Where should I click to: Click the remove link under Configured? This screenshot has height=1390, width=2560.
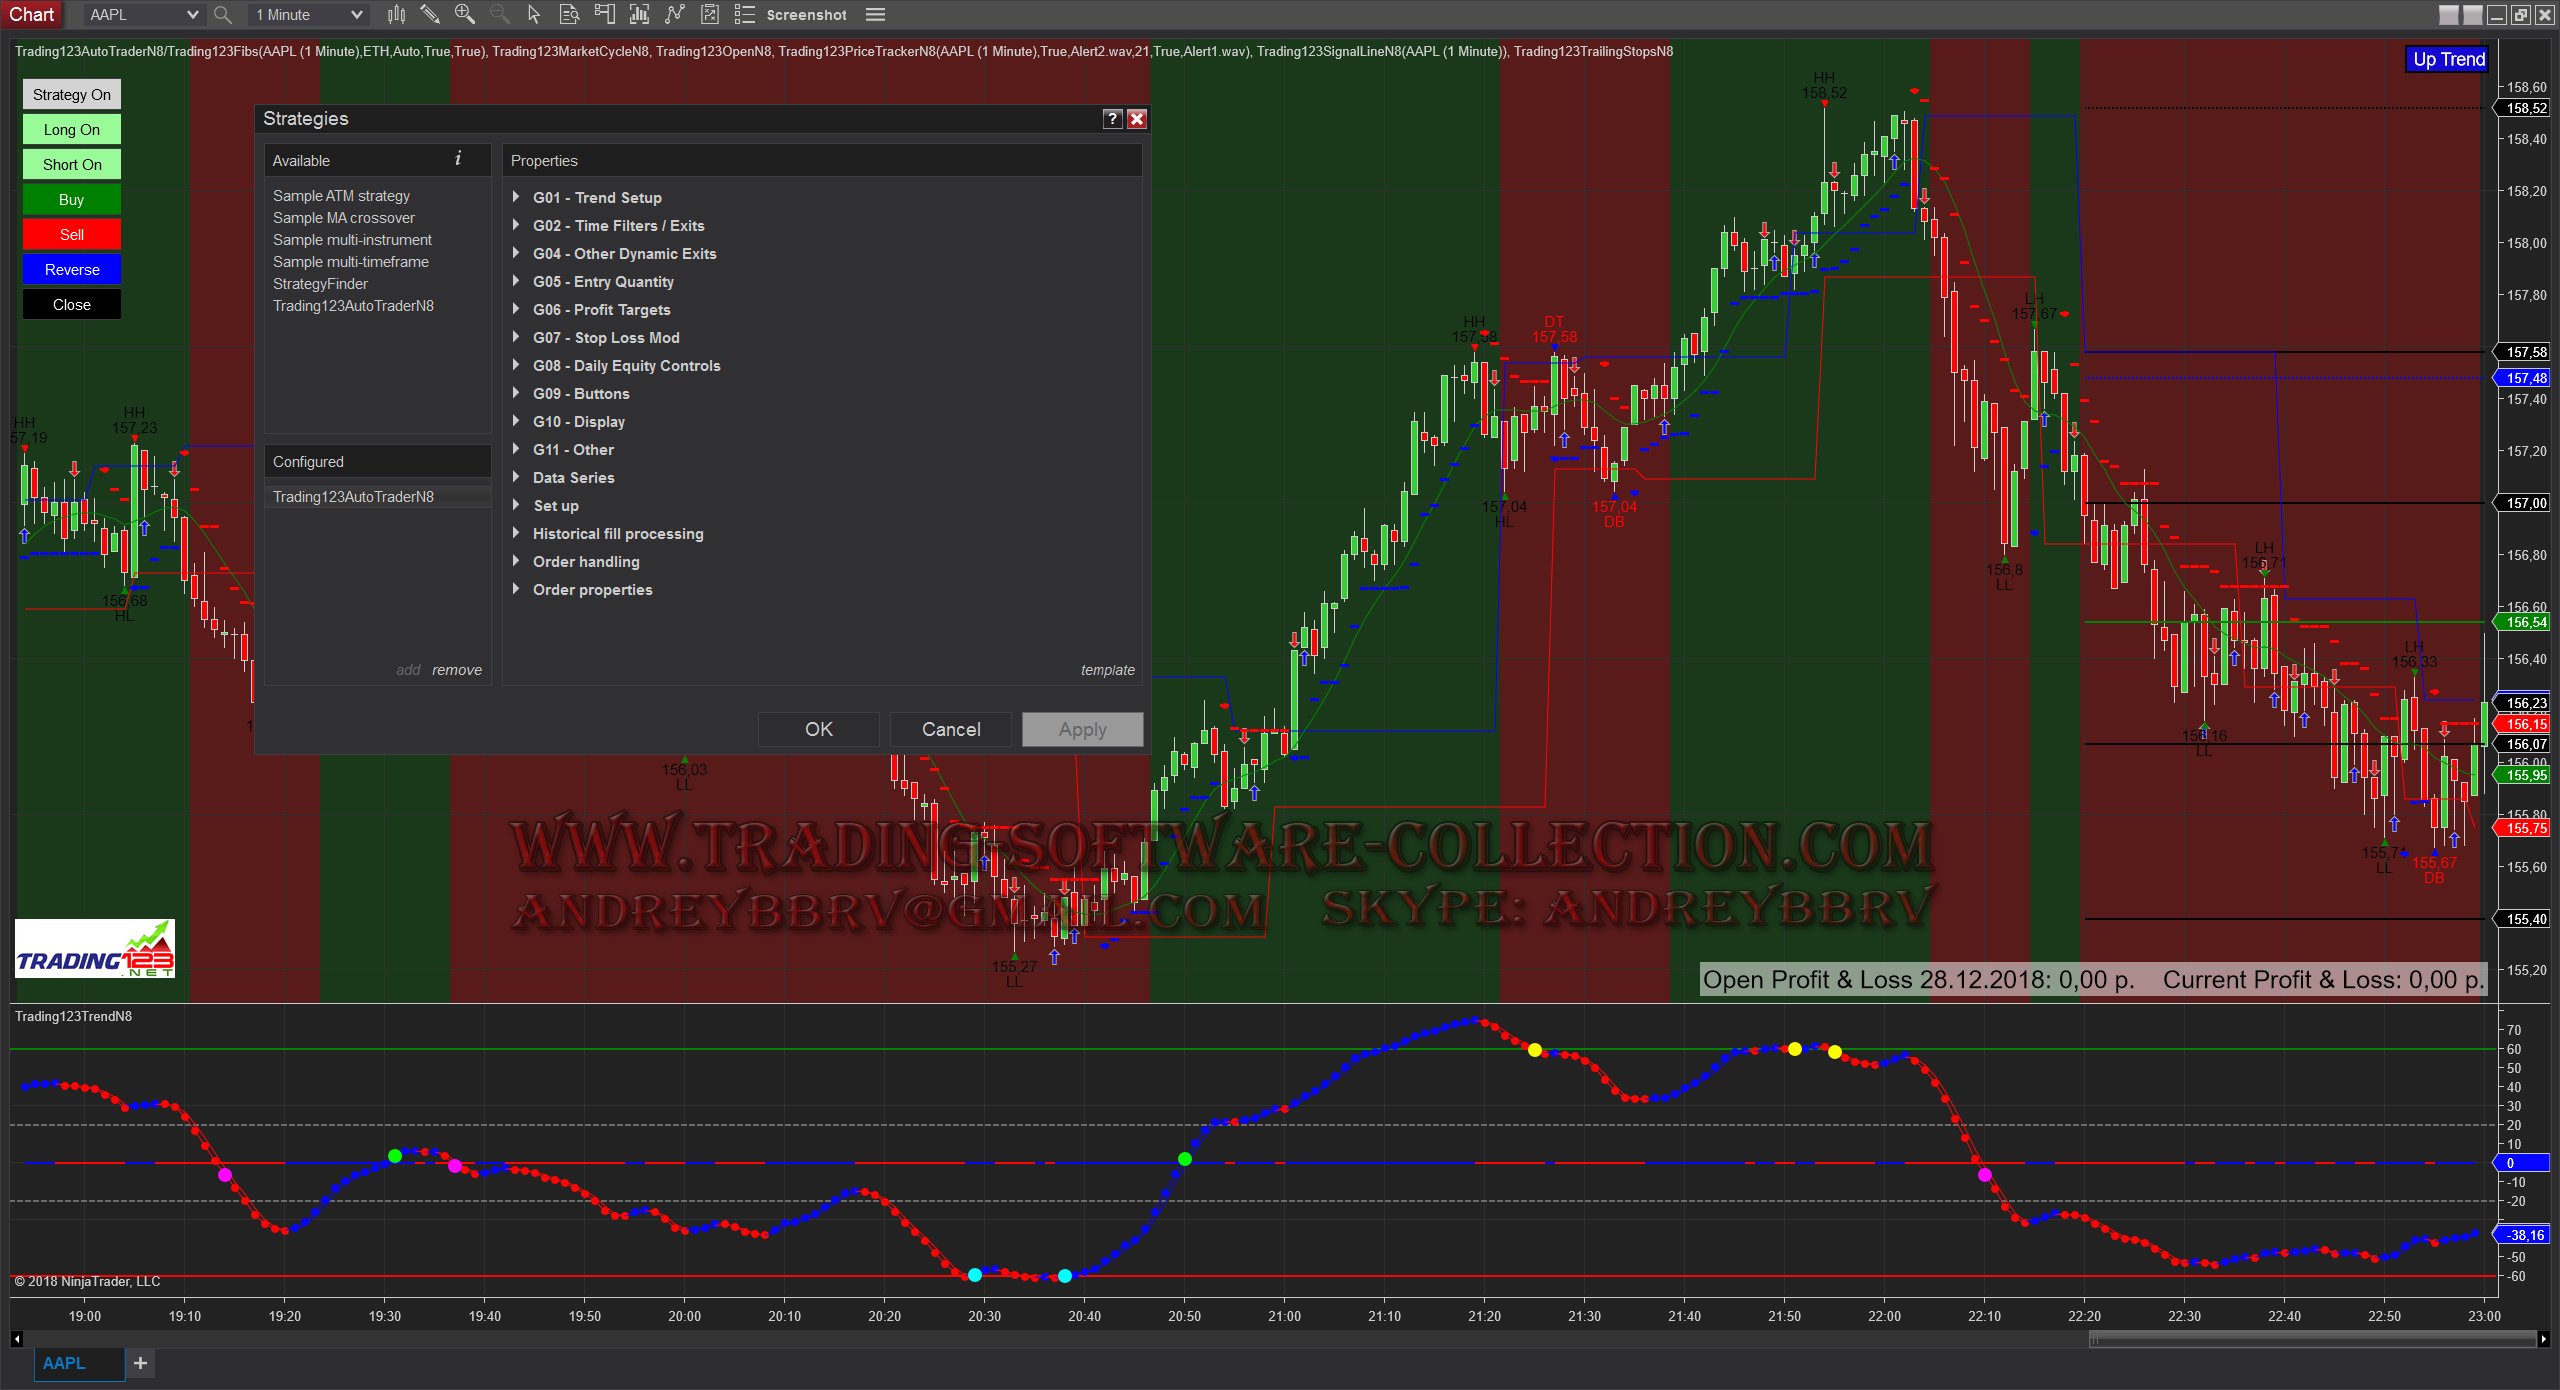click(457, 670)
